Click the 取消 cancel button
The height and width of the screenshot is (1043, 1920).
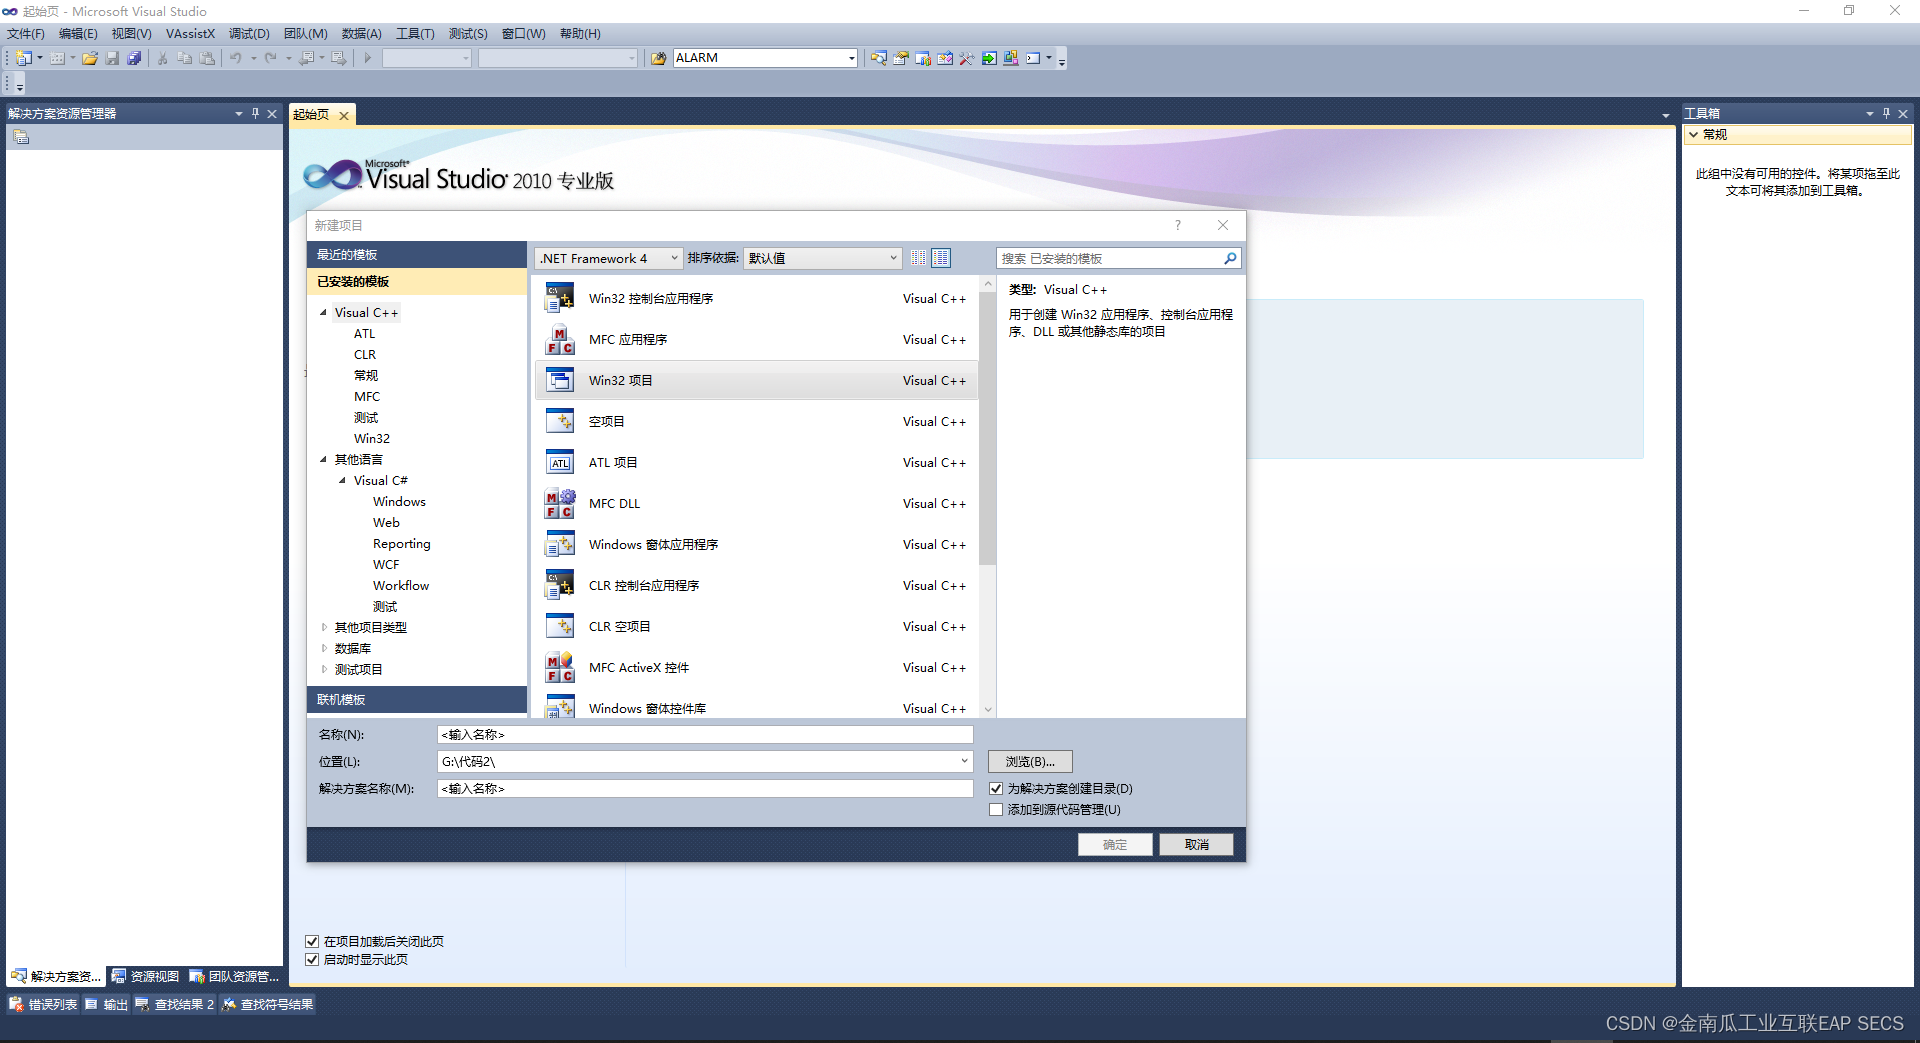(1196, 844)
